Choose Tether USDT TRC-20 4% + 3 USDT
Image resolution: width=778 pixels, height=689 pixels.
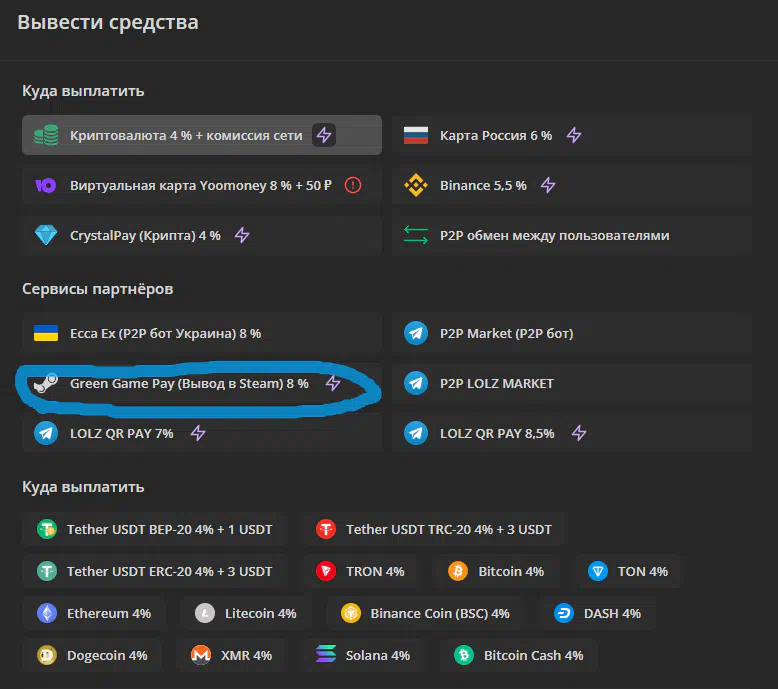point(433,529)
